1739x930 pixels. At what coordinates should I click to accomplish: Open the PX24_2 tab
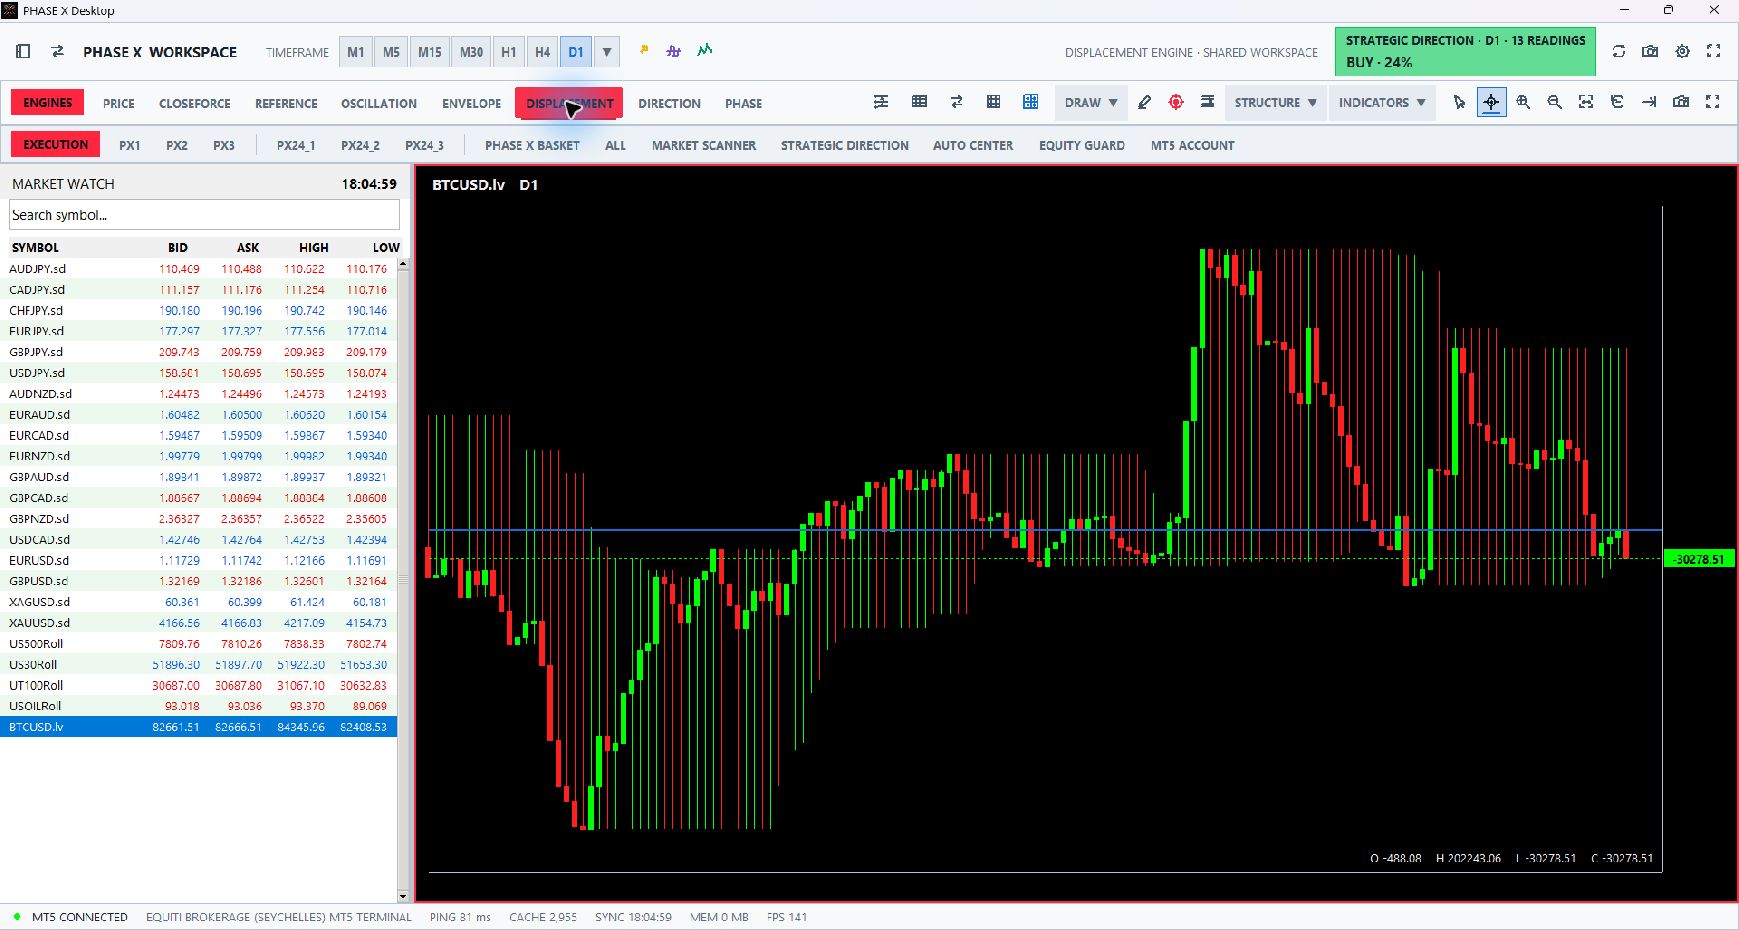(x=360, y=145)
